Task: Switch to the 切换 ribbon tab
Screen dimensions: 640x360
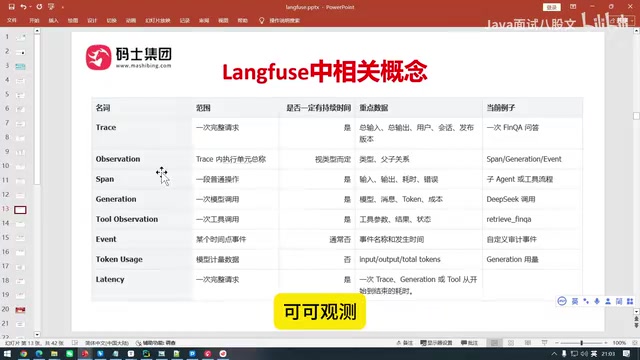Action: tap(111, 20)
